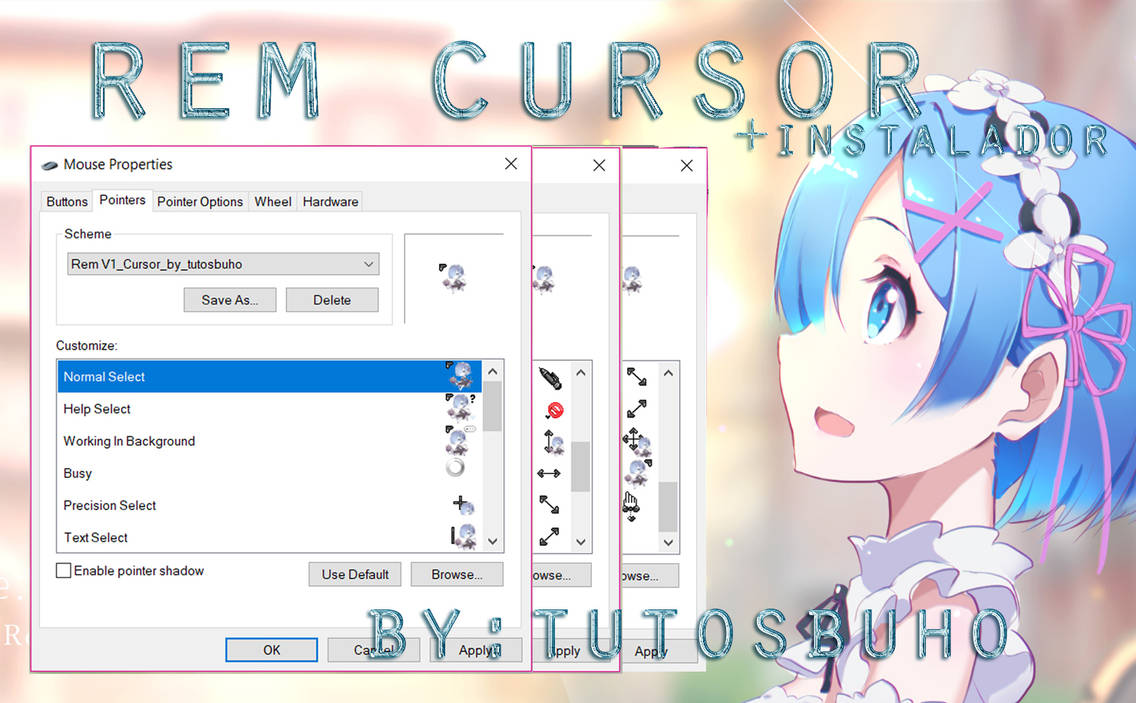Viewport: 1136px width, 703px height.
Task: Open the Hardware tab
Action: [x=330, y=201]
